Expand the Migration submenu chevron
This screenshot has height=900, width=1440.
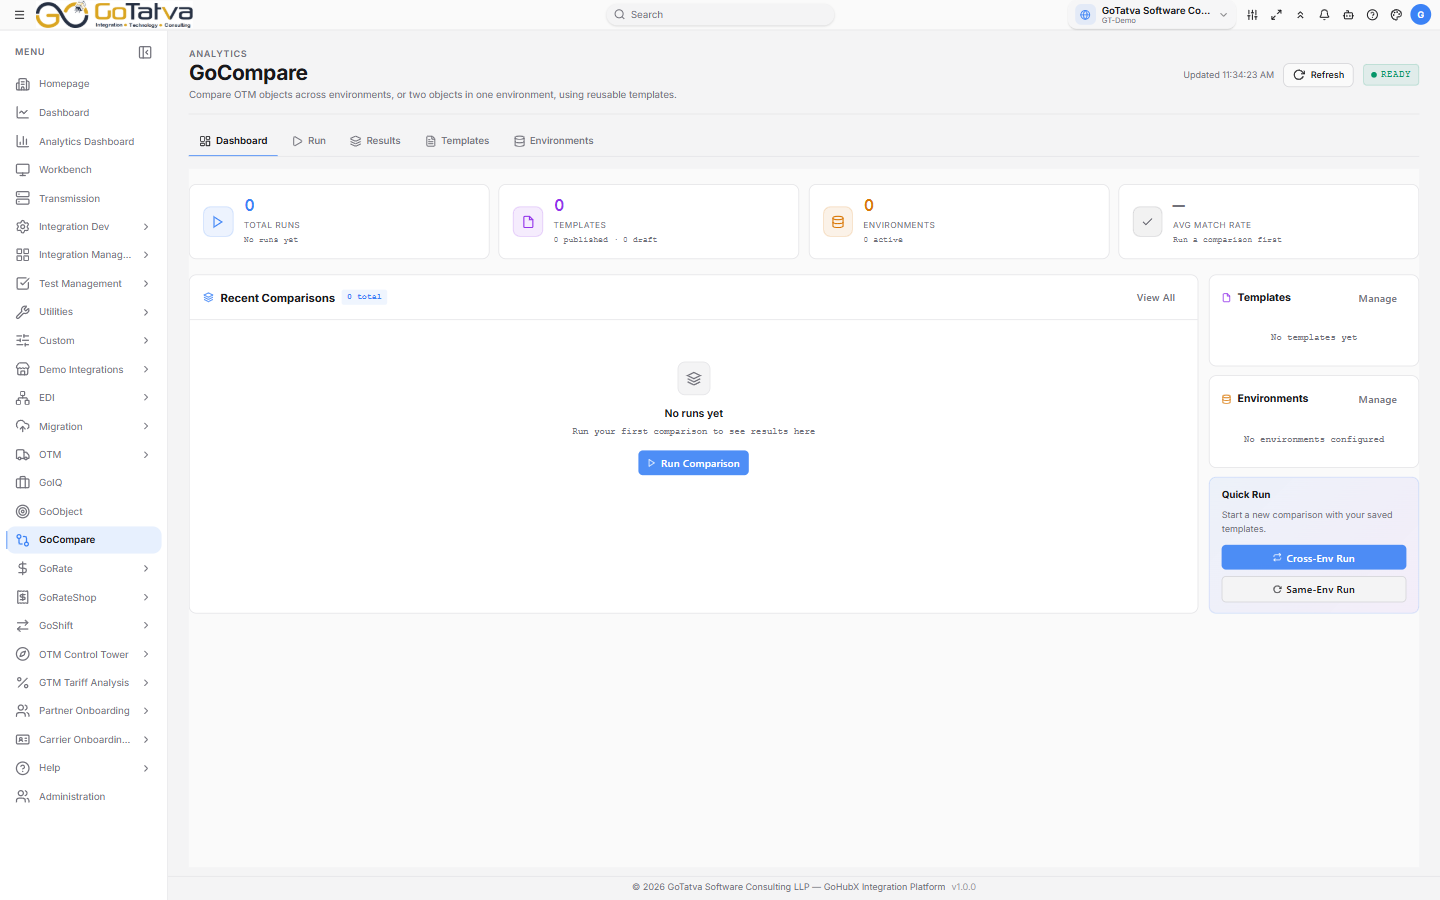(x=146, y=427)
